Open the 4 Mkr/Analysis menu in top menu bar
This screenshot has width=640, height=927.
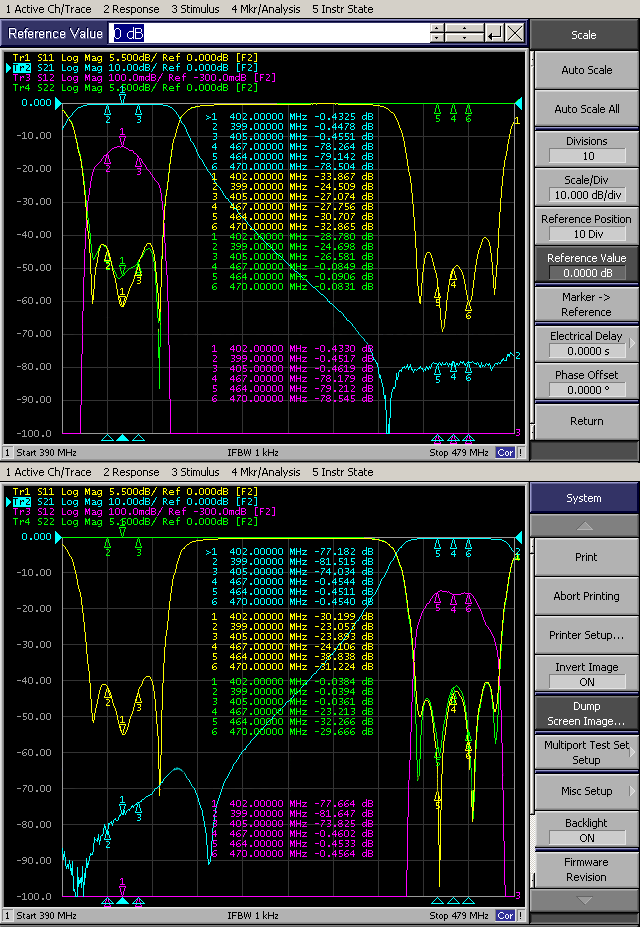(265, 9)
